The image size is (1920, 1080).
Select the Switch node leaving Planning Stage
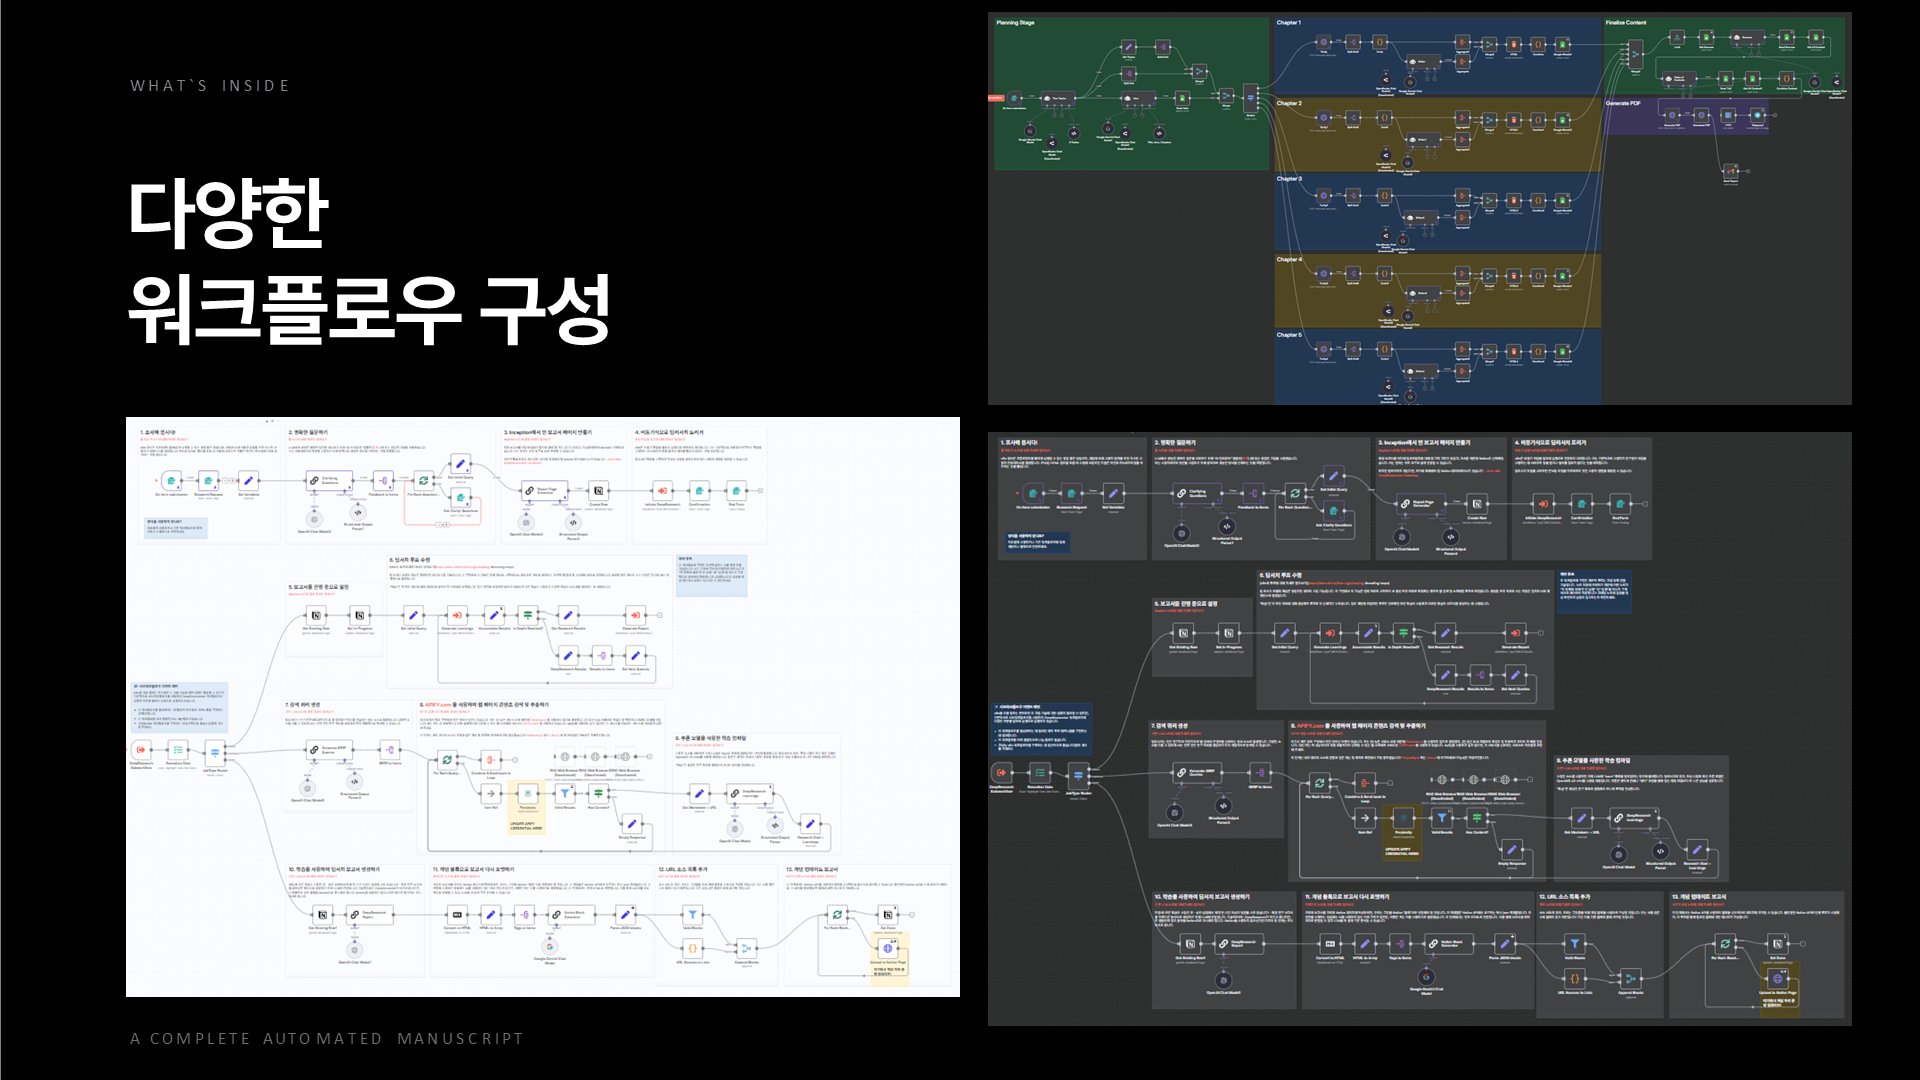(1251, 97)
